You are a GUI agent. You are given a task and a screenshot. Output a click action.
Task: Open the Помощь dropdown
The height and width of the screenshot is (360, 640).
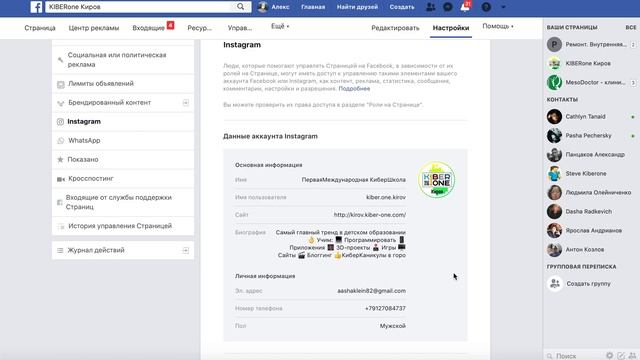point(498,26)
